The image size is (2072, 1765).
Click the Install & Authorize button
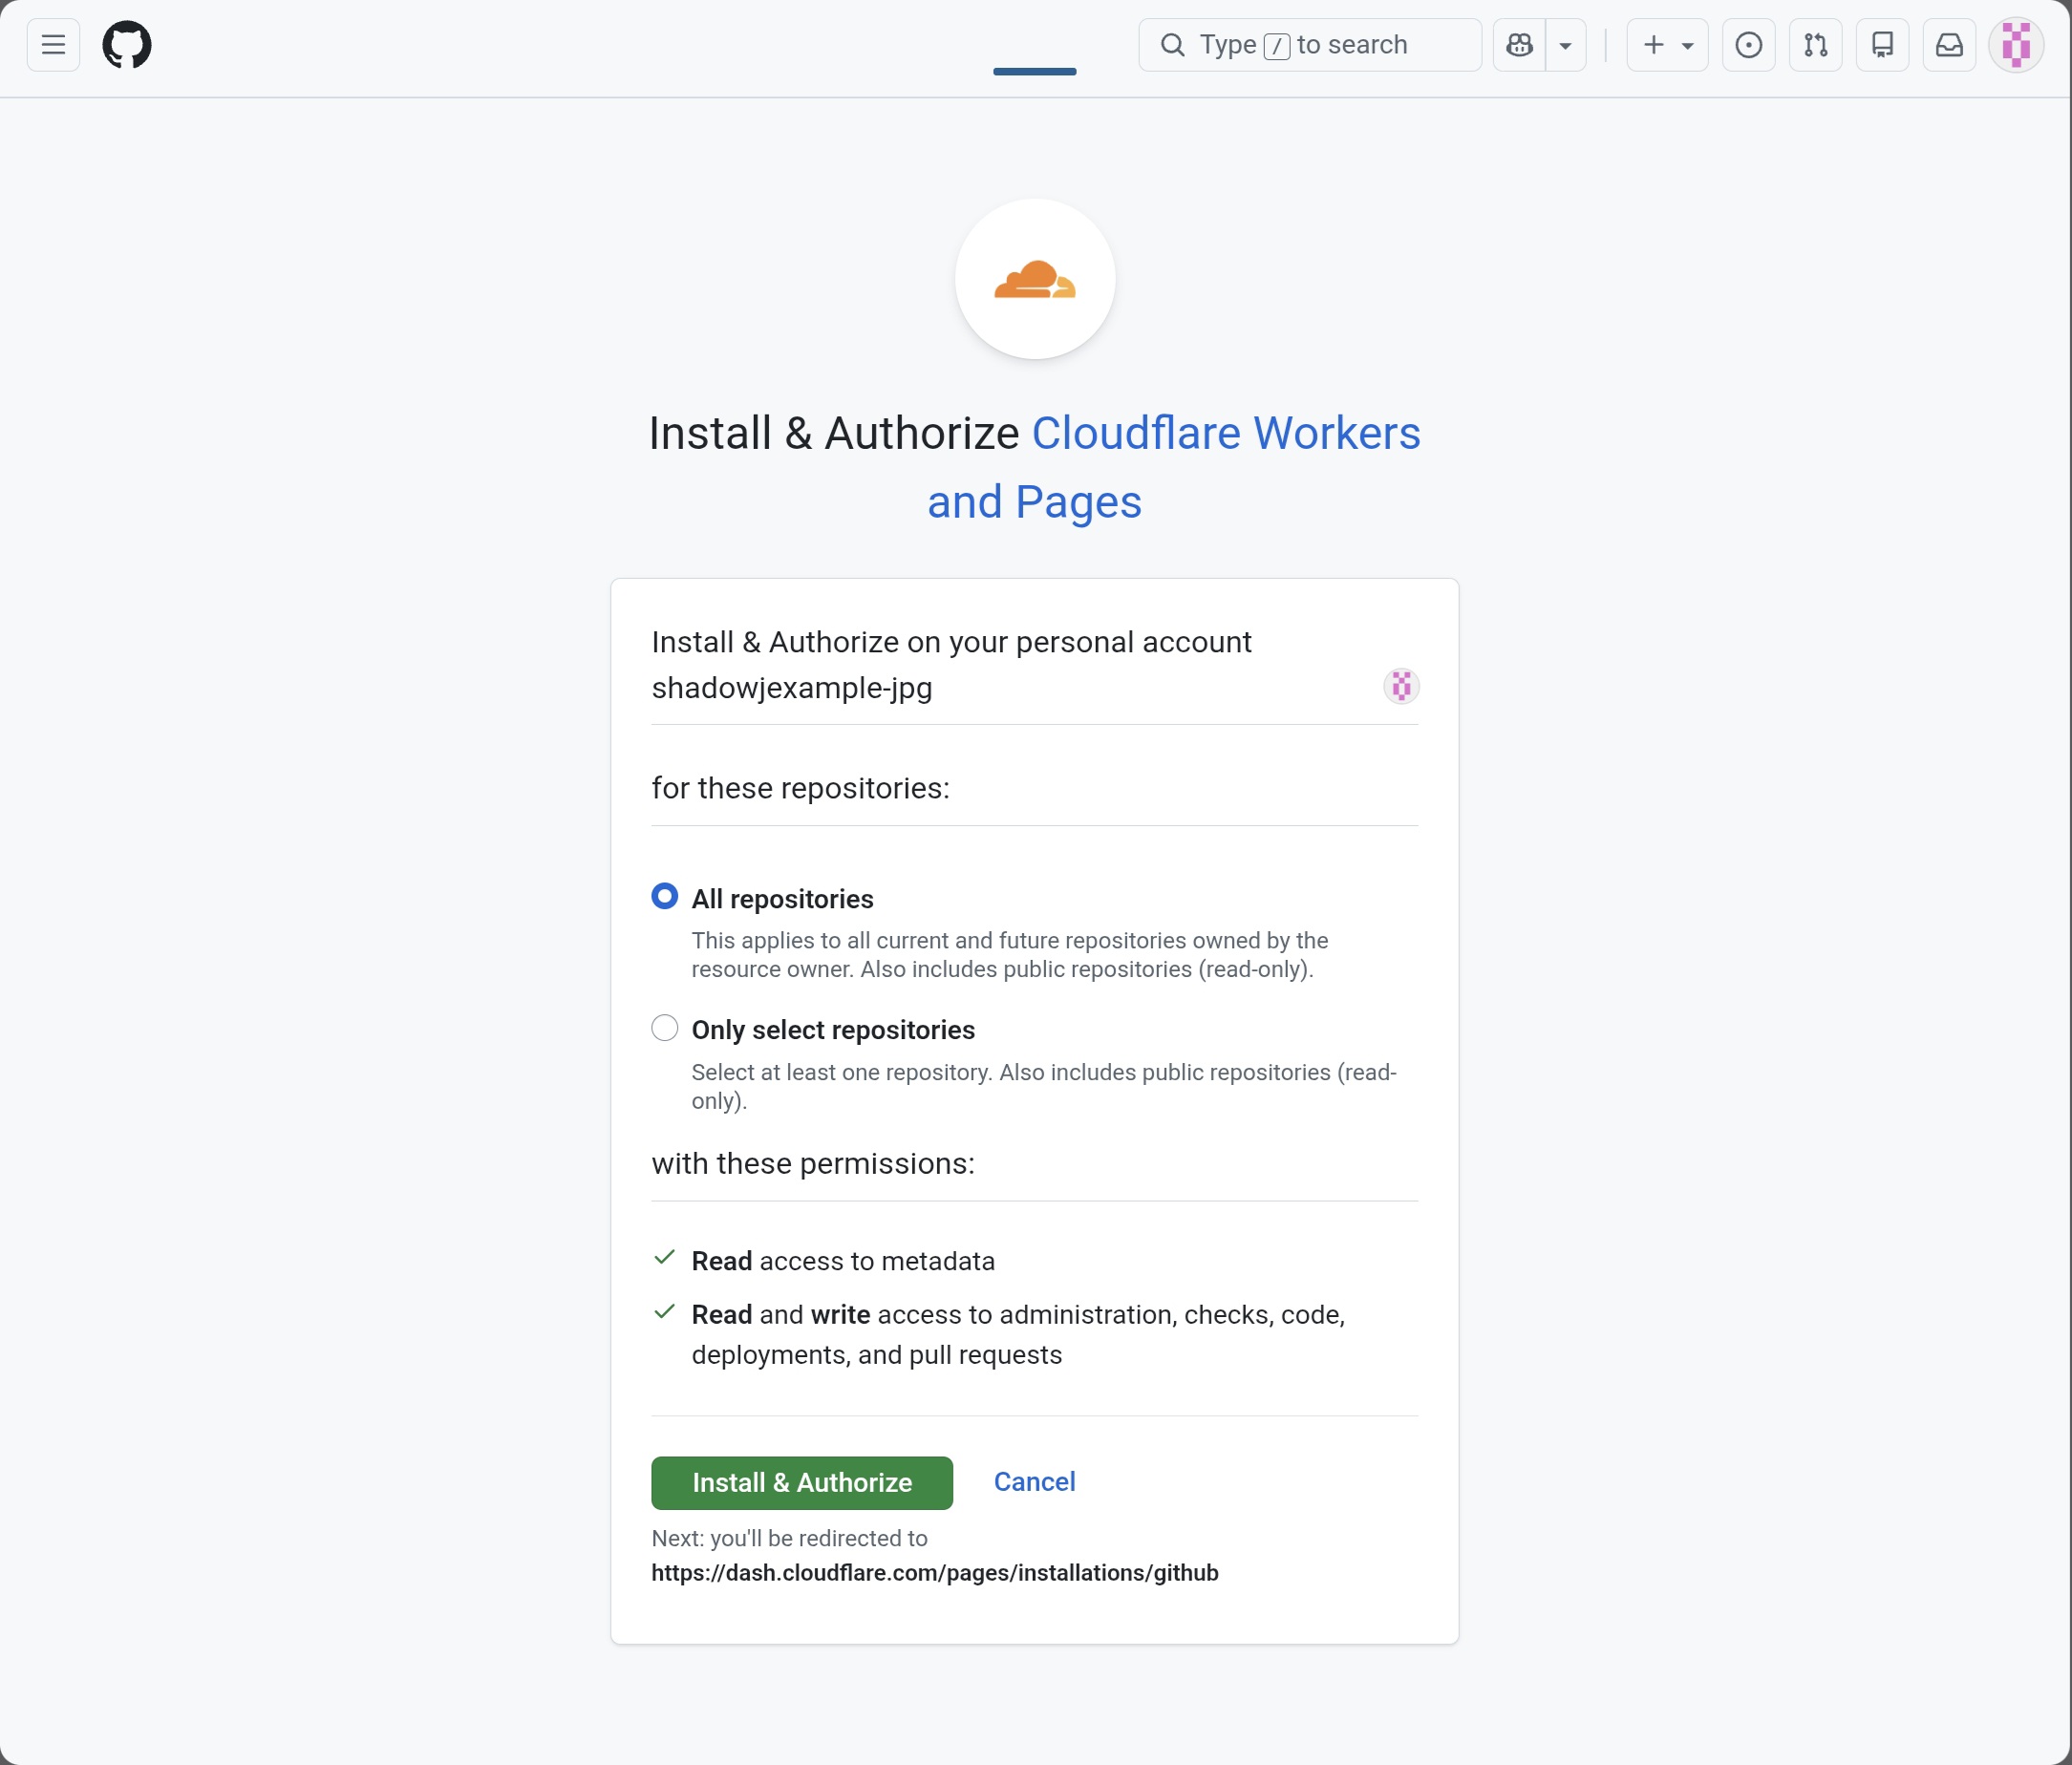(801, 1482)
